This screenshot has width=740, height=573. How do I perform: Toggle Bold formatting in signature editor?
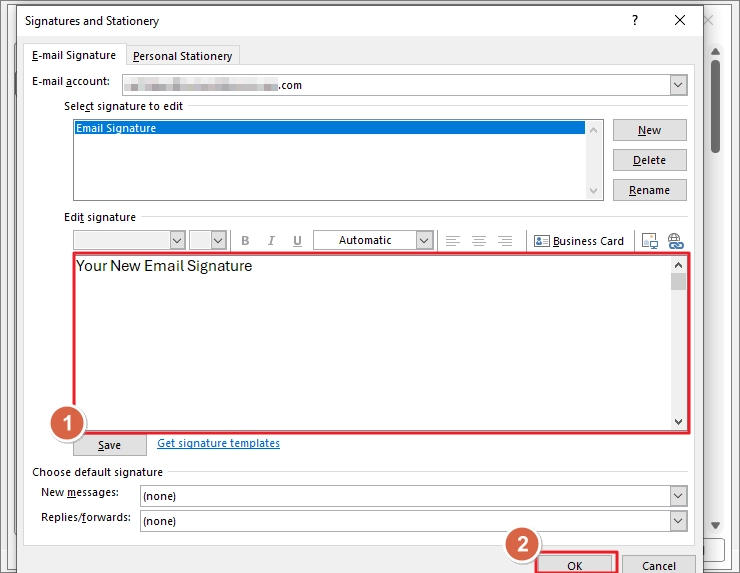tap(245, 241)
